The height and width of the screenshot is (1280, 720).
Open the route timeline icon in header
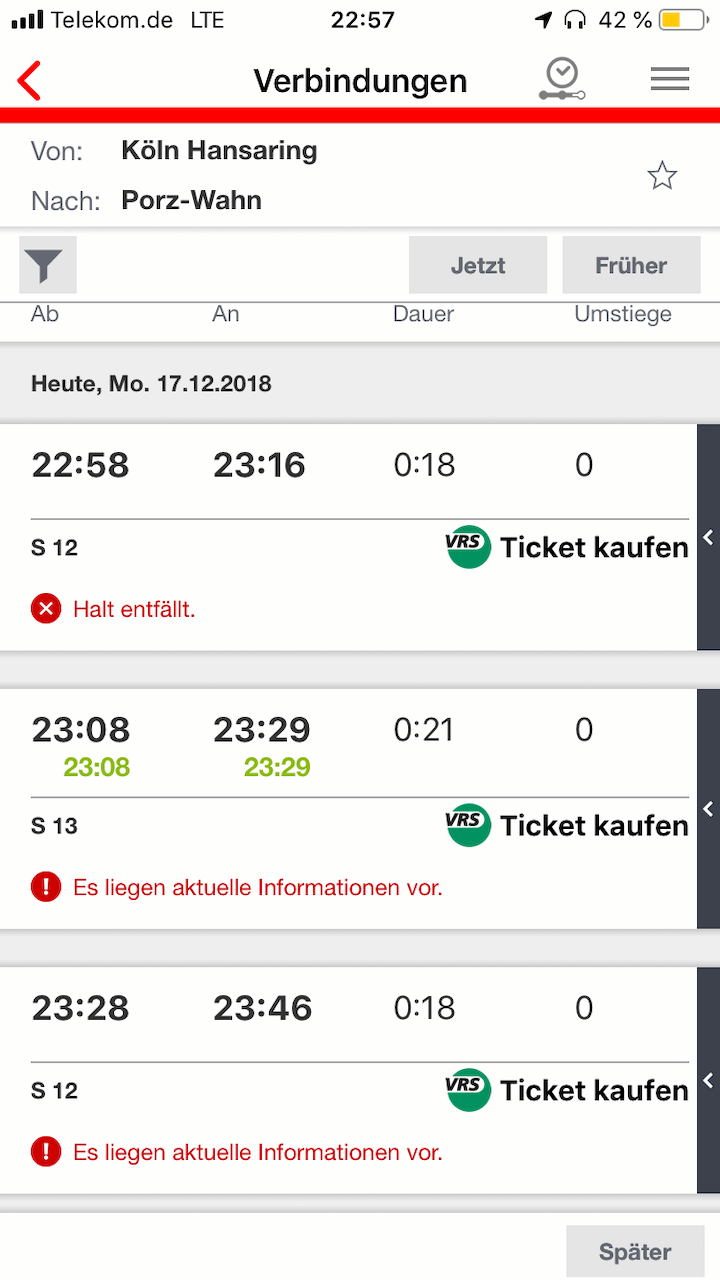pyautogui.click(x=561, y=80)
